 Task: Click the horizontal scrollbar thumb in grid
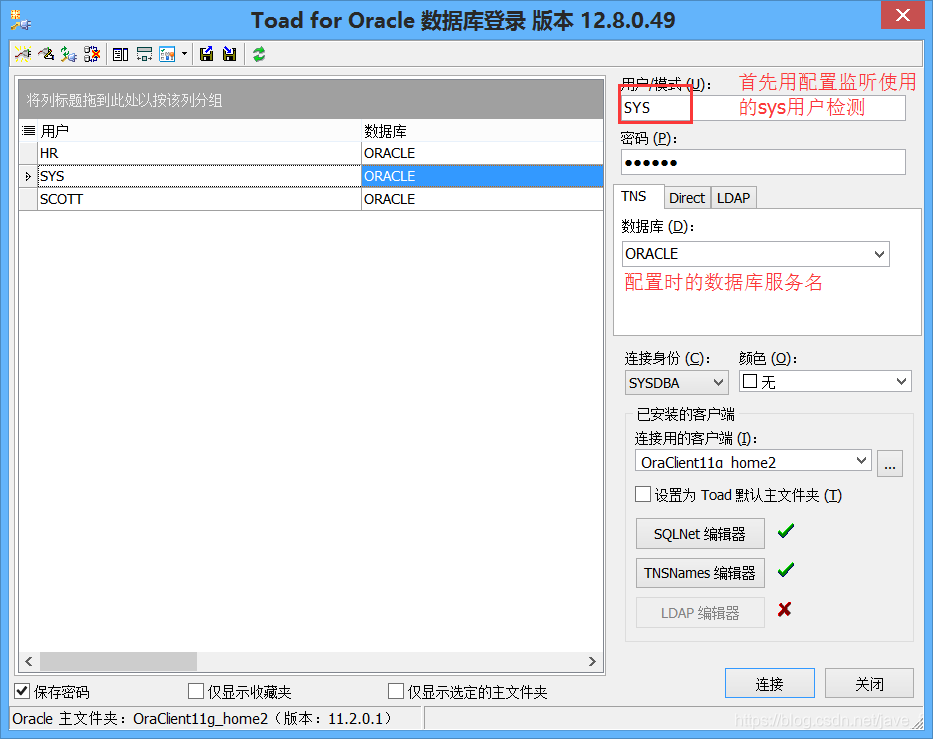click(118, 661)
